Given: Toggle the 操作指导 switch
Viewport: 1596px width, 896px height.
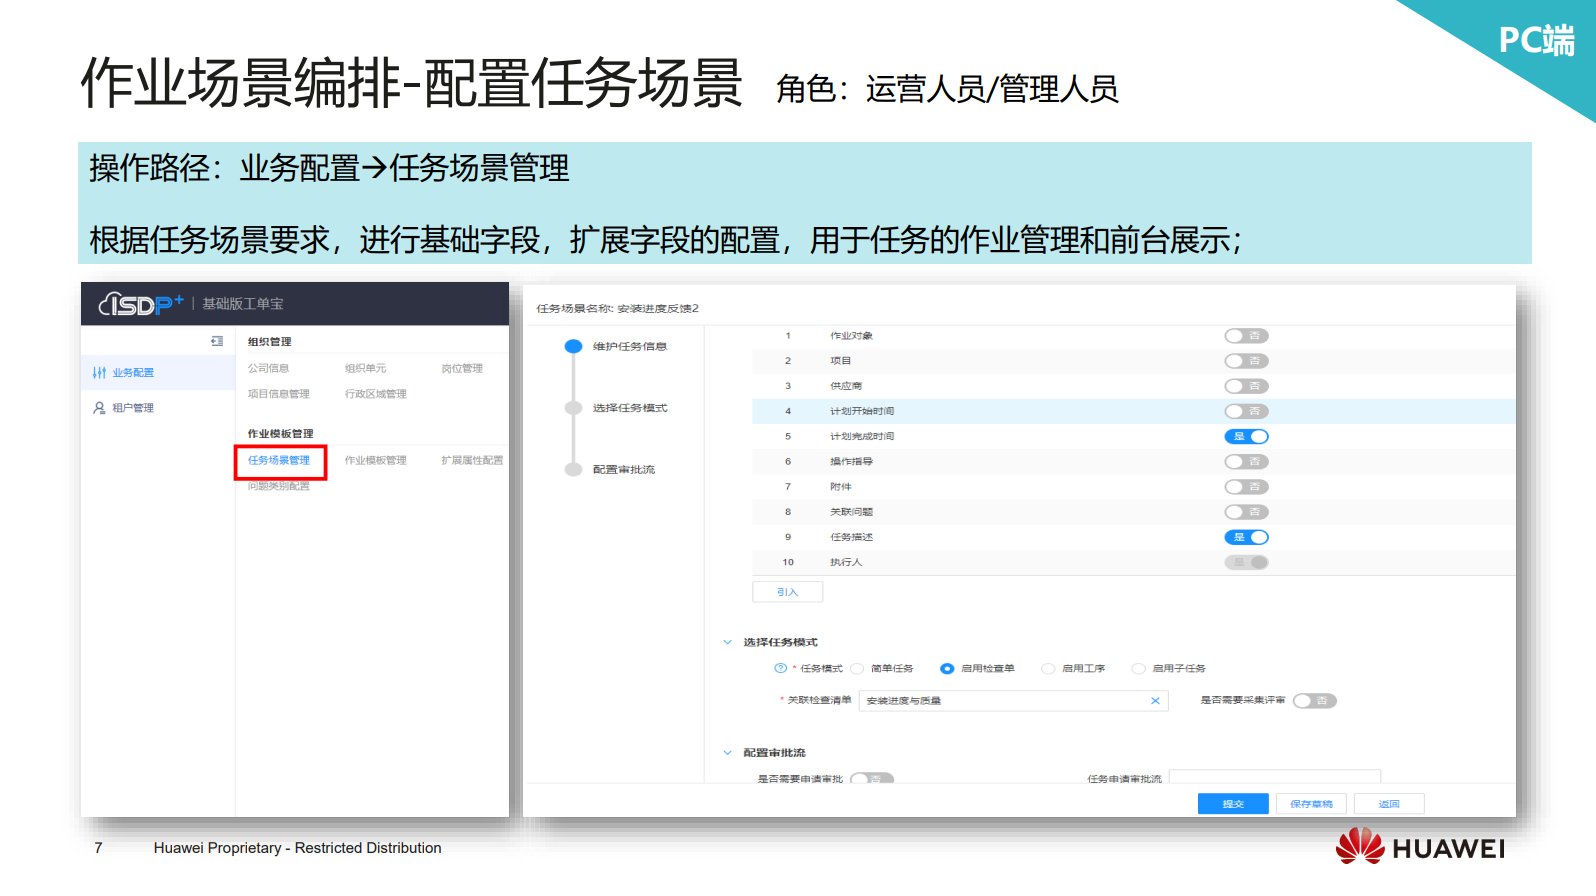Looking at the screenshot, I should pos(1247,461).
